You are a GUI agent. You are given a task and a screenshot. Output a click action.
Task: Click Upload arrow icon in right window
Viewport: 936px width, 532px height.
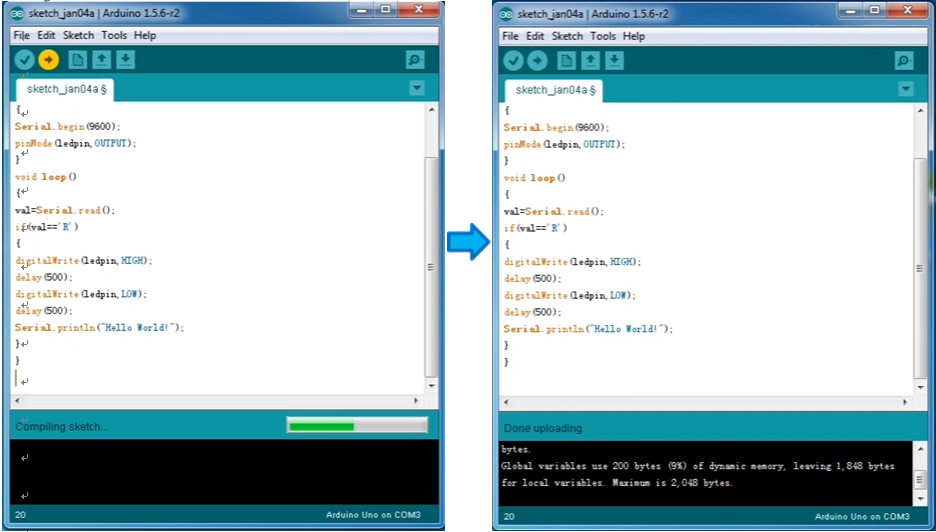tap(537, 61)
